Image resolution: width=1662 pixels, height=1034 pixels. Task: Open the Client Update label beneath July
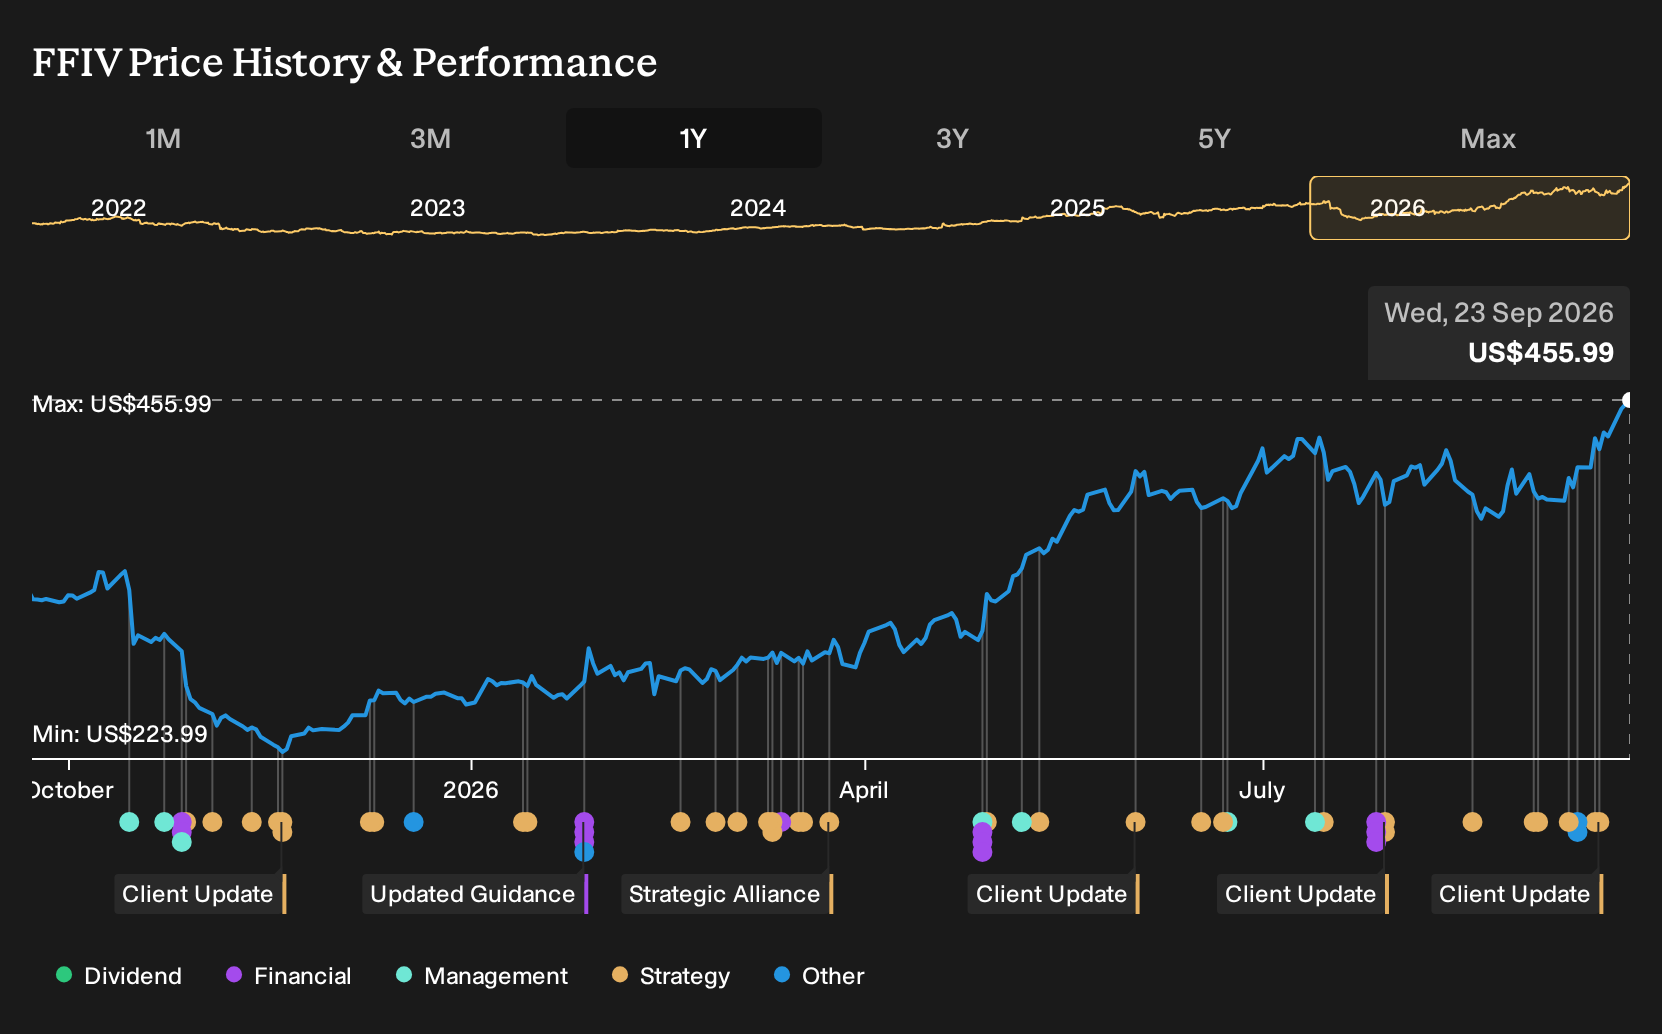1303,894
